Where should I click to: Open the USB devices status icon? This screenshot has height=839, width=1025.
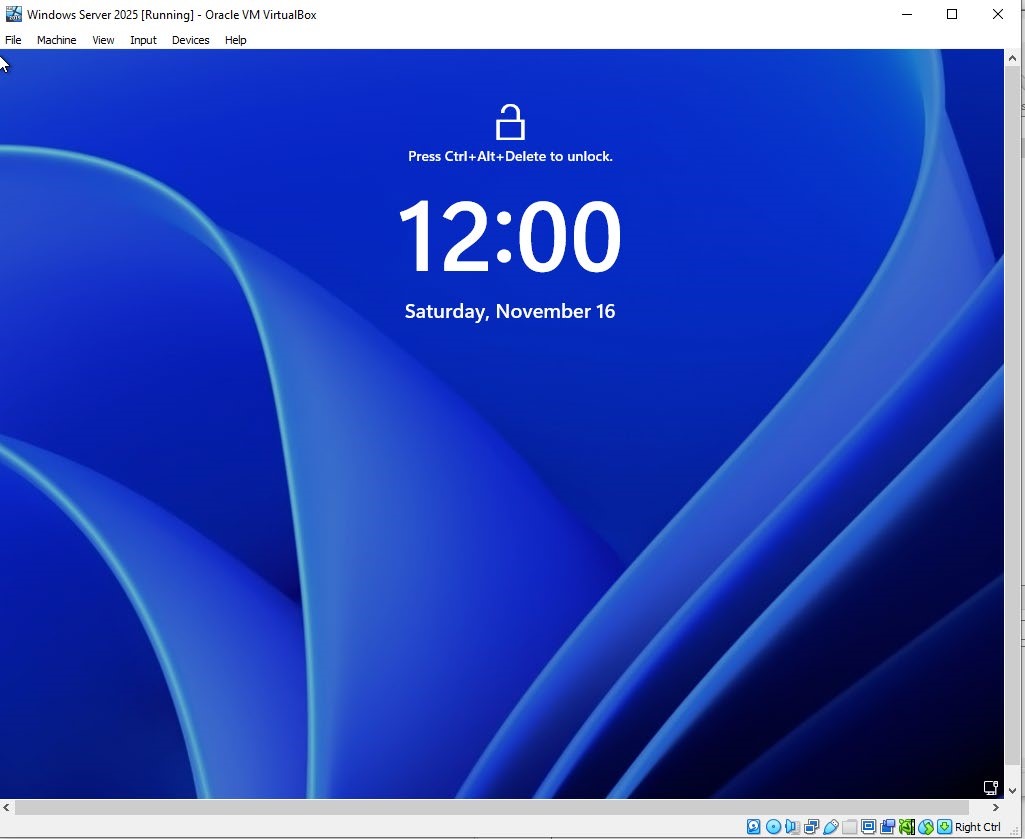830,827
